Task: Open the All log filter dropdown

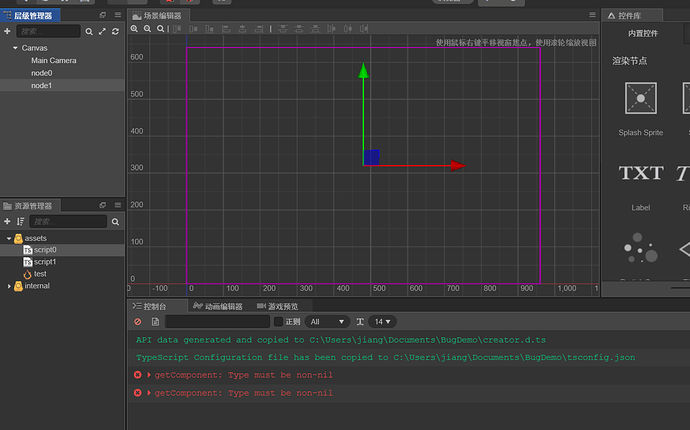Action: (x=327, y=322)
